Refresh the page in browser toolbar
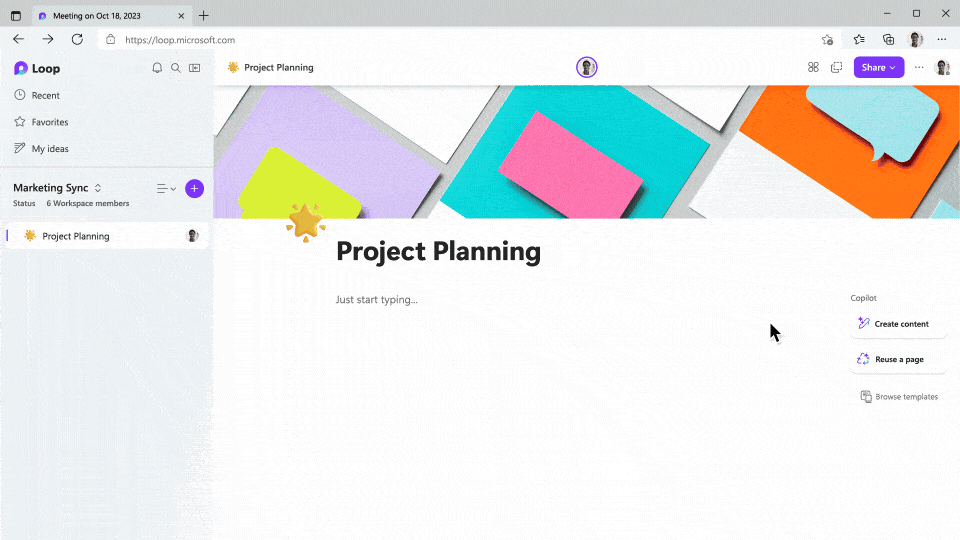This screenshot has height=540, width=960. [77, 39]
